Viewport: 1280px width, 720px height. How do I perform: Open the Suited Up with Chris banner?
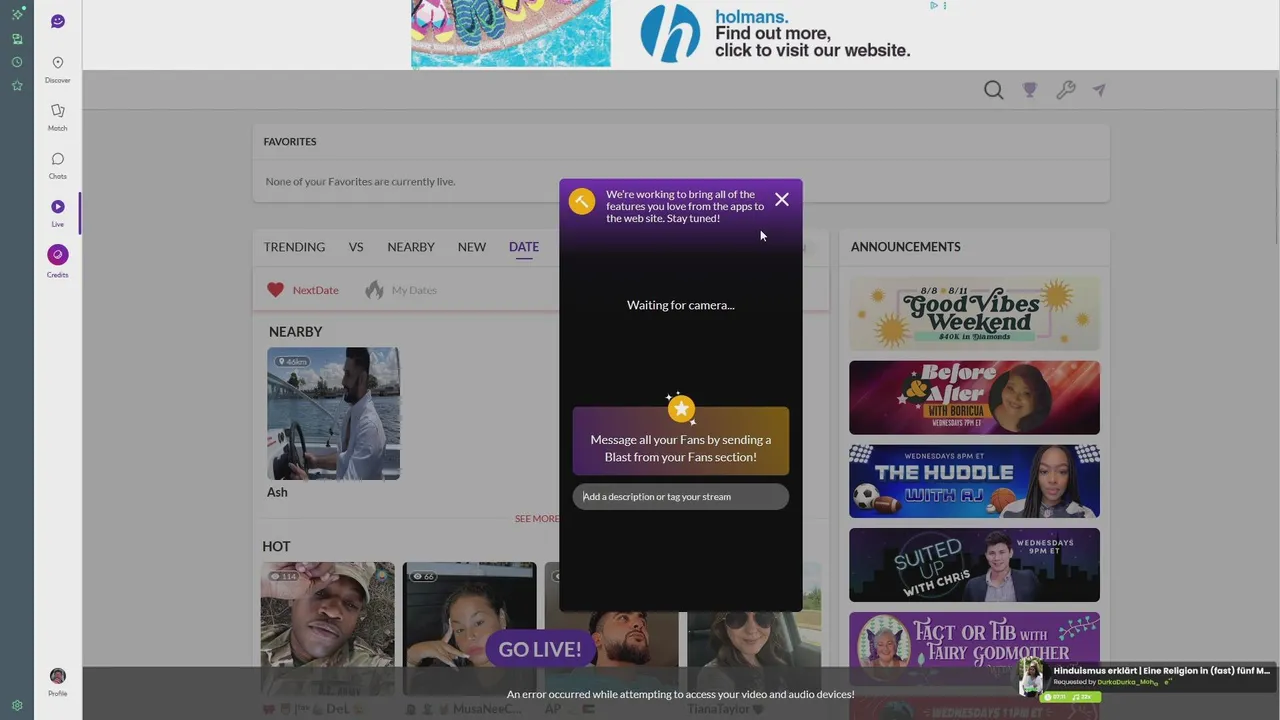point(974,565)
